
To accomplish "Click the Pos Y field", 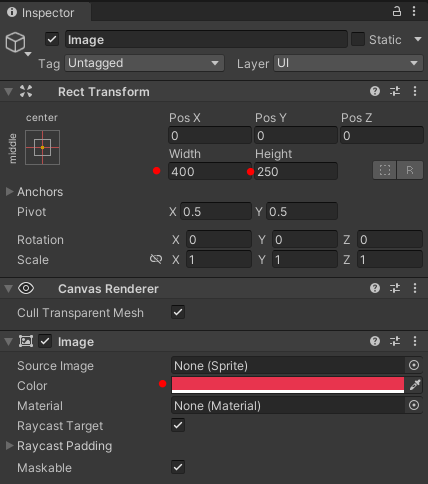I will [296, 135].
